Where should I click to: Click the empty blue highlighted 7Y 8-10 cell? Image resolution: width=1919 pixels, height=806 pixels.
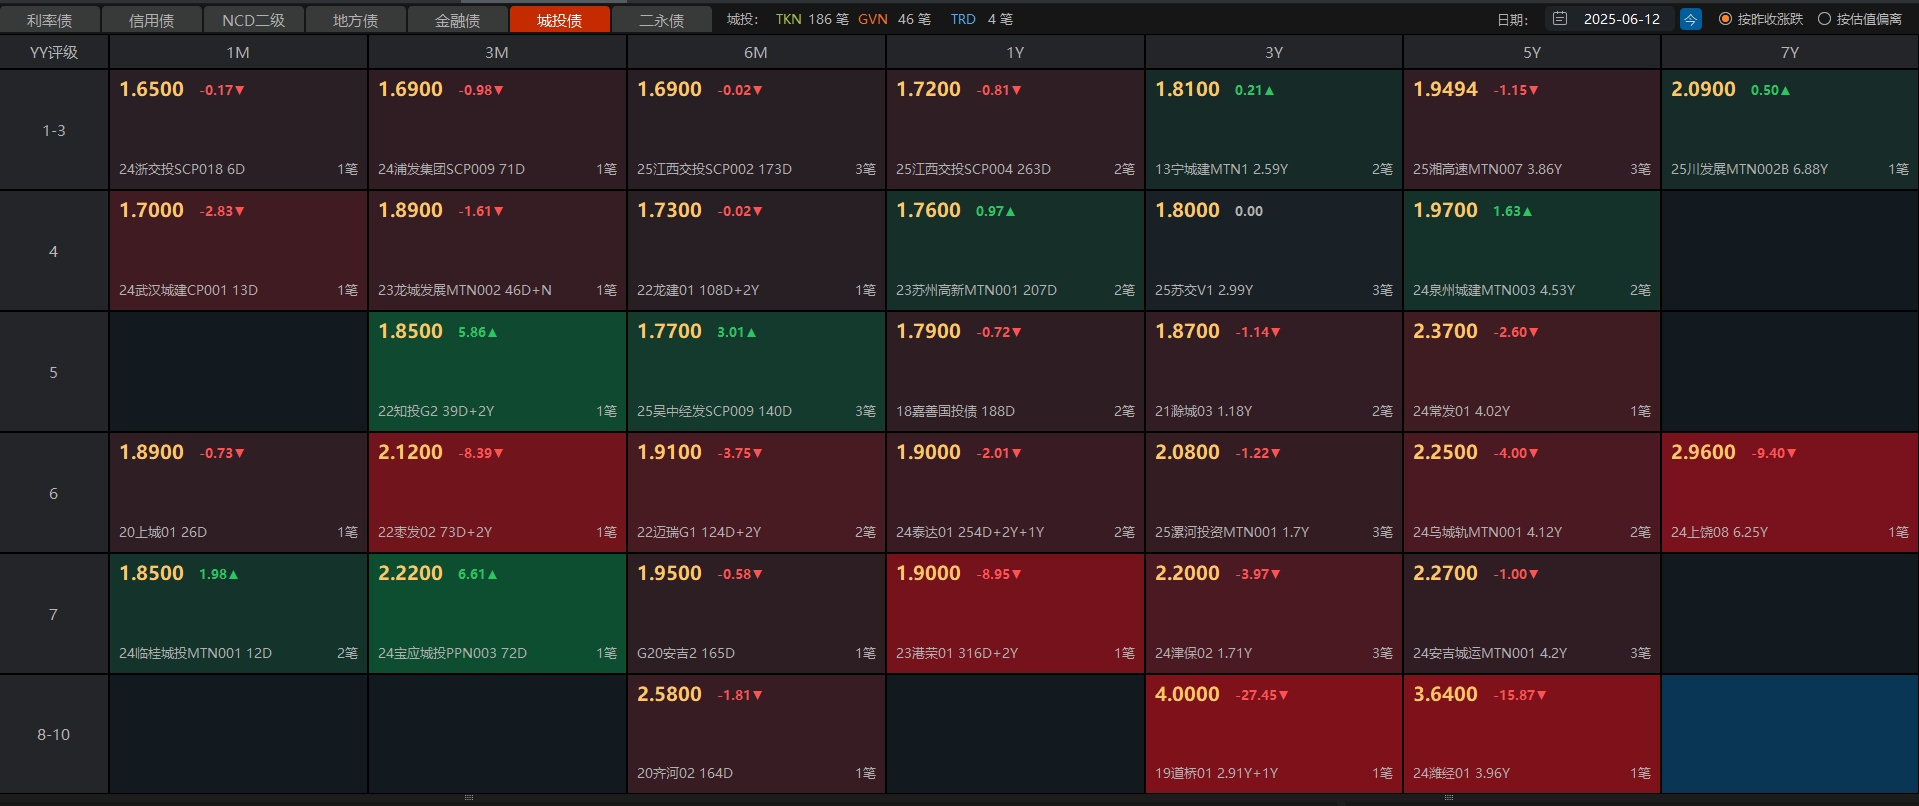tap(1790, 734)
